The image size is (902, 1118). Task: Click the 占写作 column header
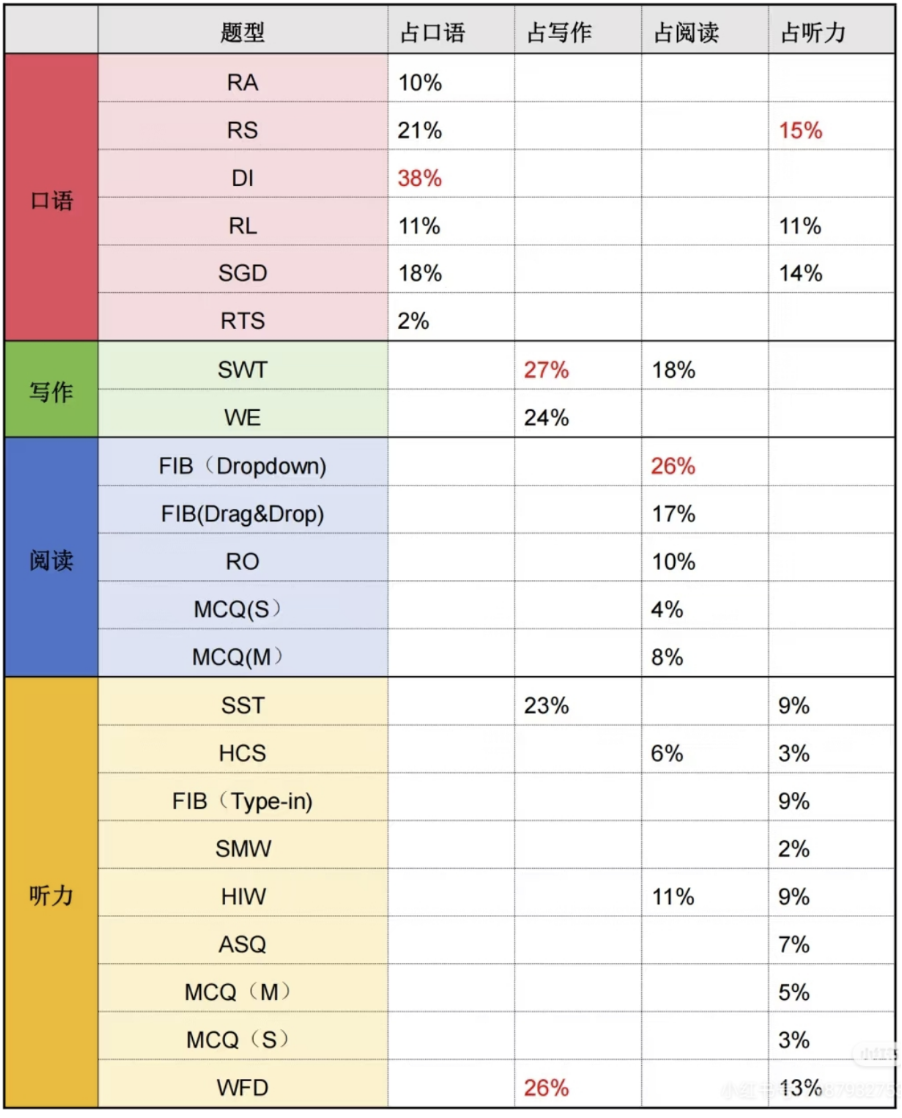point(559,32)
